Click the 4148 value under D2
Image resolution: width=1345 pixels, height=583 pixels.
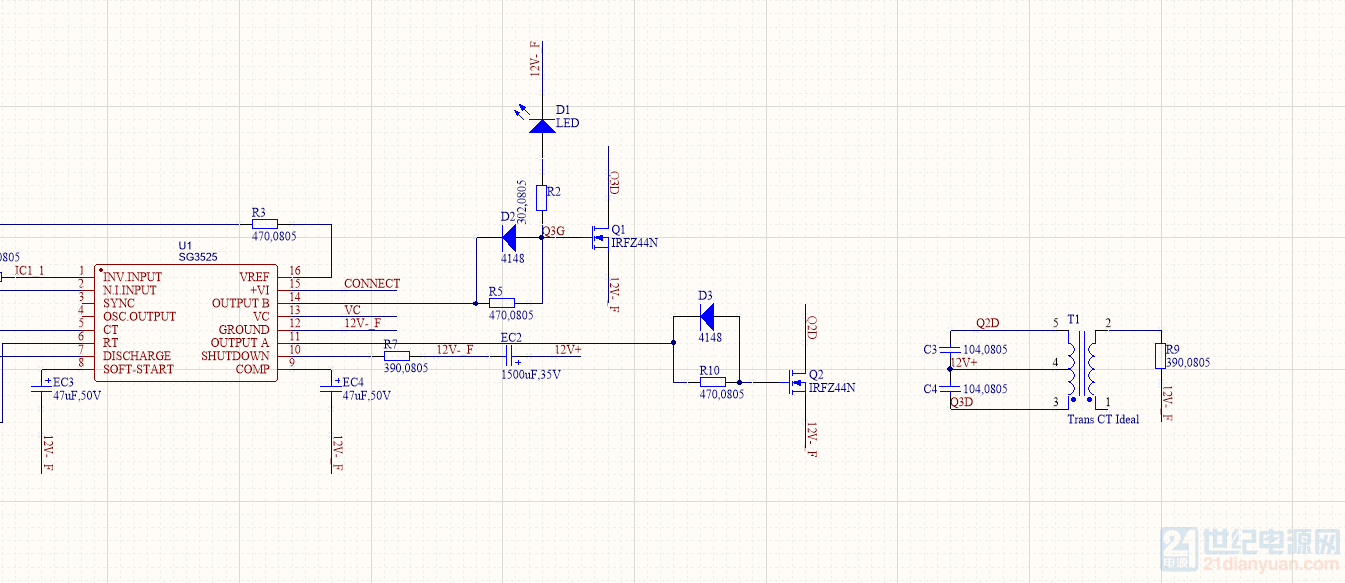(x=513, y=258)
